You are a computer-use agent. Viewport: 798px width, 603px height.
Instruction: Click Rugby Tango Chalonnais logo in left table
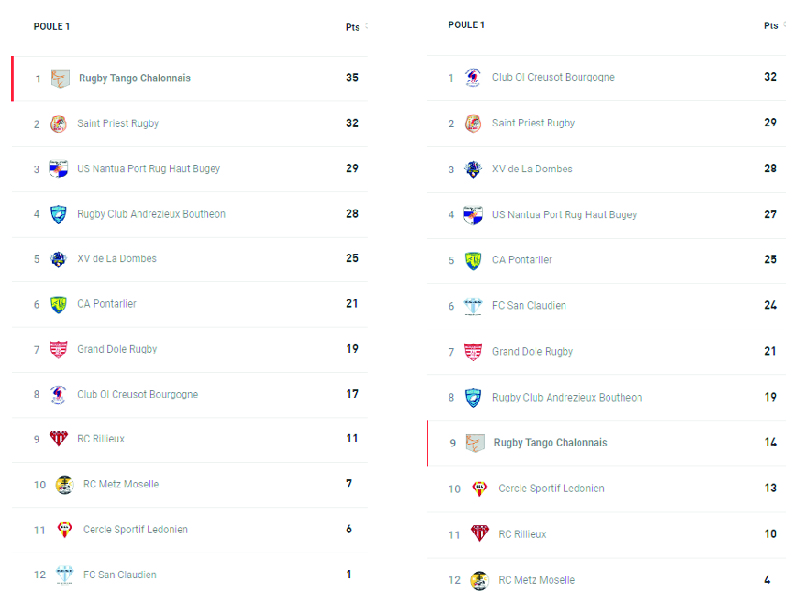pyautogui.click(x=60, y=78)
